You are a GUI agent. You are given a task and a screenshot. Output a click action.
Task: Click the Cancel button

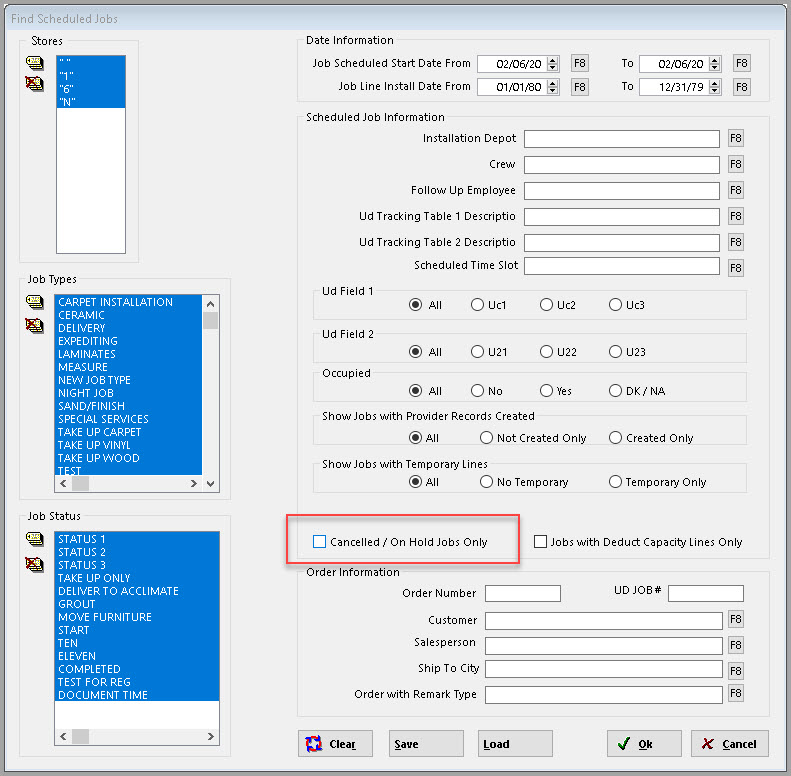click(x=729, y=744)
